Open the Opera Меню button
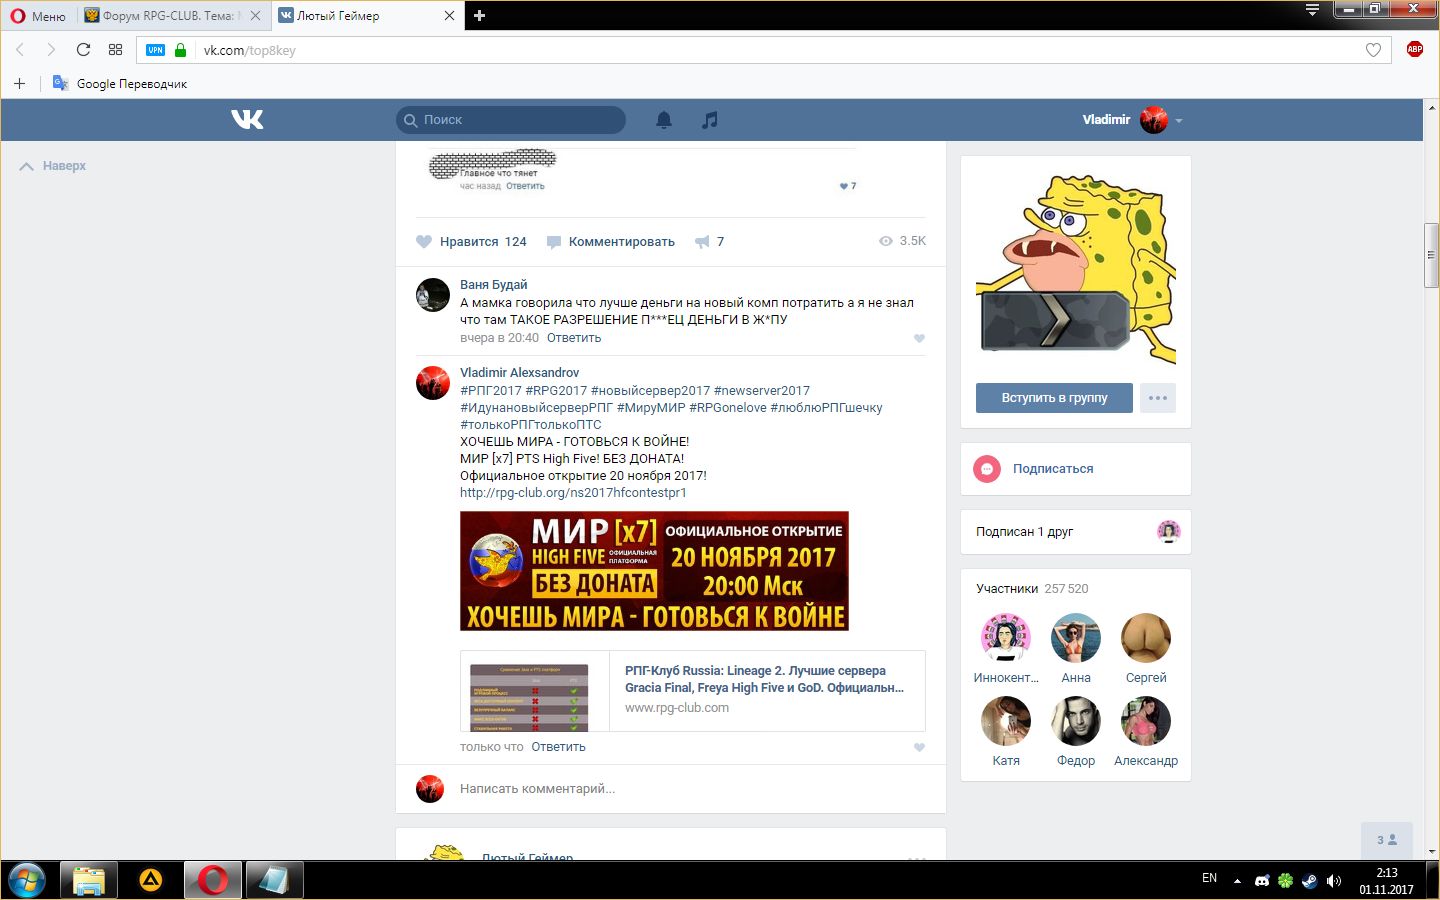Viewport: 1440px width, 900px height. coord(38,15)
